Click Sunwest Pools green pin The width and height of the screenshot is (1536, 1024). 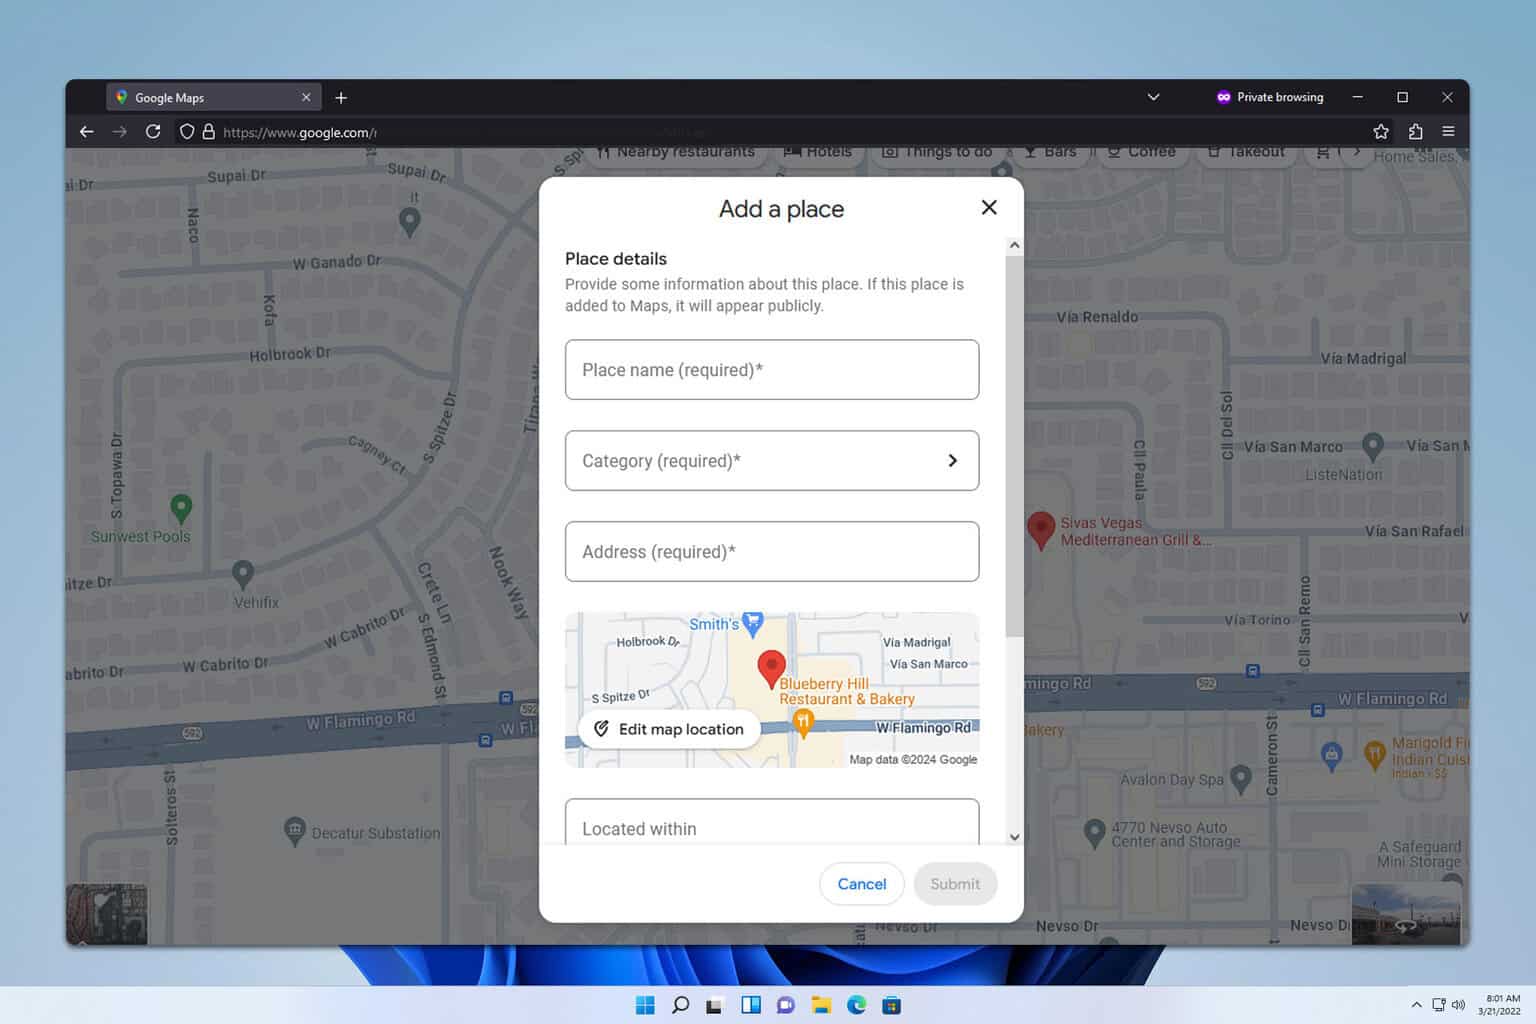pos(181,508)
